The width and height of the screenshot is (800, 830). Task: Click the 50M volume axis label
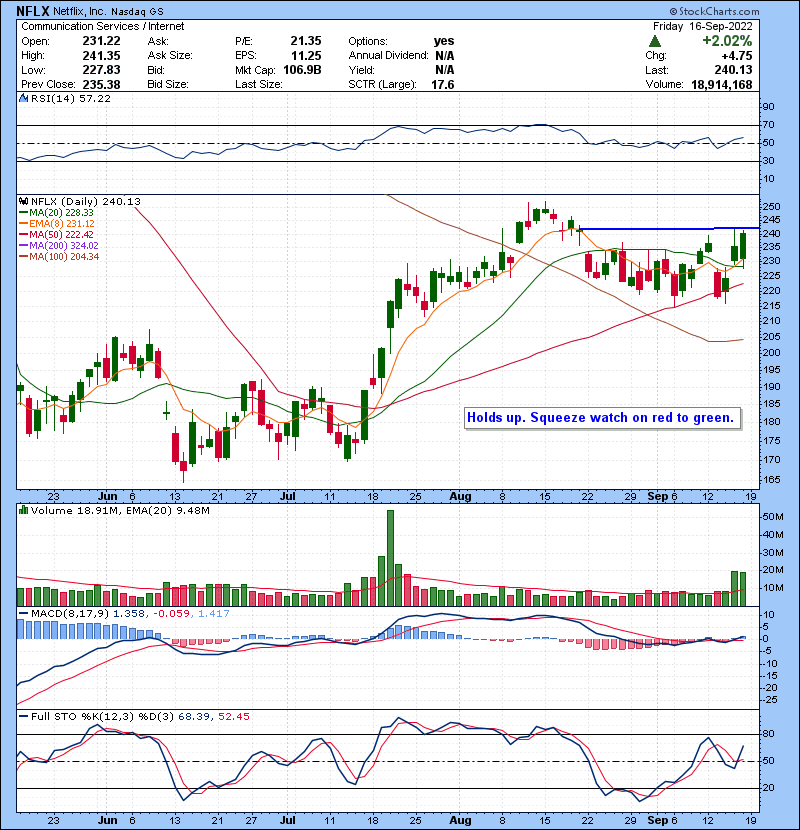pos(772,517)
